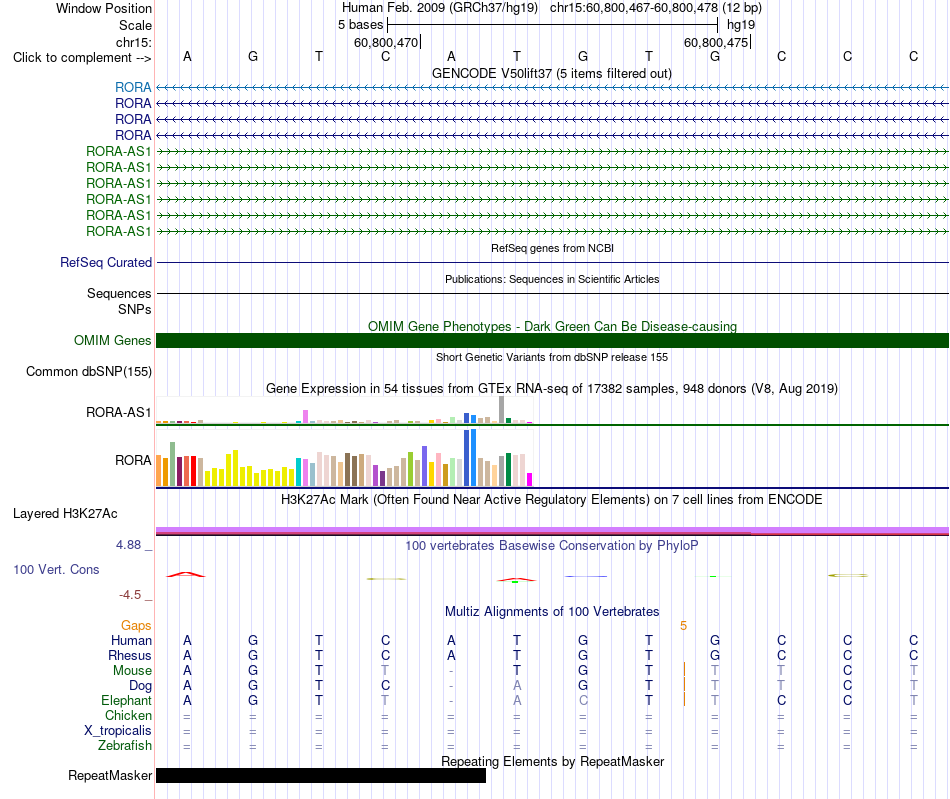Click the hg19 label by scale bar
The image size is (950, 799).
pos(741,25)
